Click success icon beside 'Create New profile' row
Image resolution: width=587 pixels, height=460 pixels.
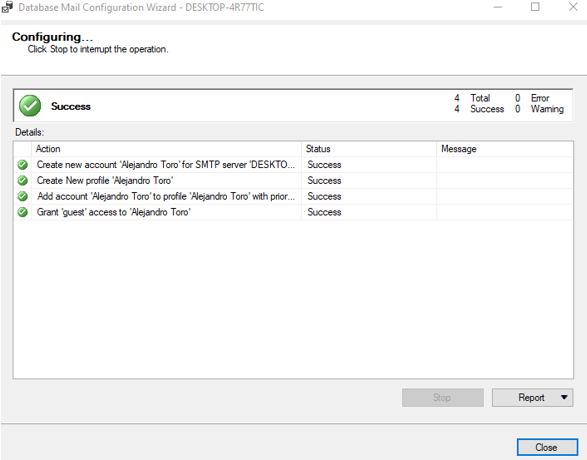22,180
